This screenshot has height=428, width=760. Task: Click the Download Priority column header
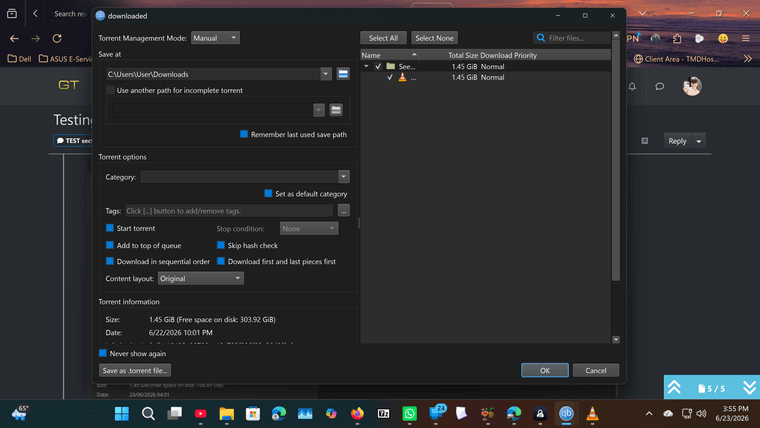[x=508, y=55]
